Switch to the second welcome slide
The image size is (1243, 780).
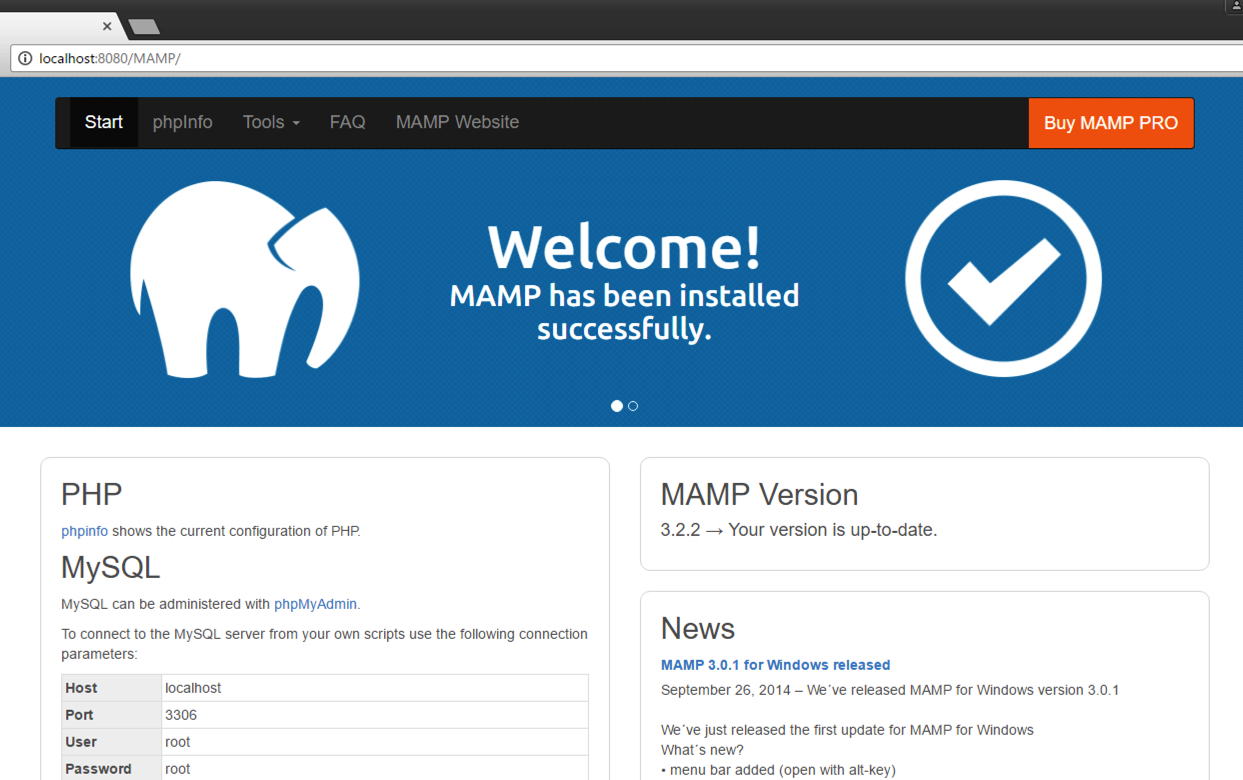pyautogui.click(x=633, y=406)
